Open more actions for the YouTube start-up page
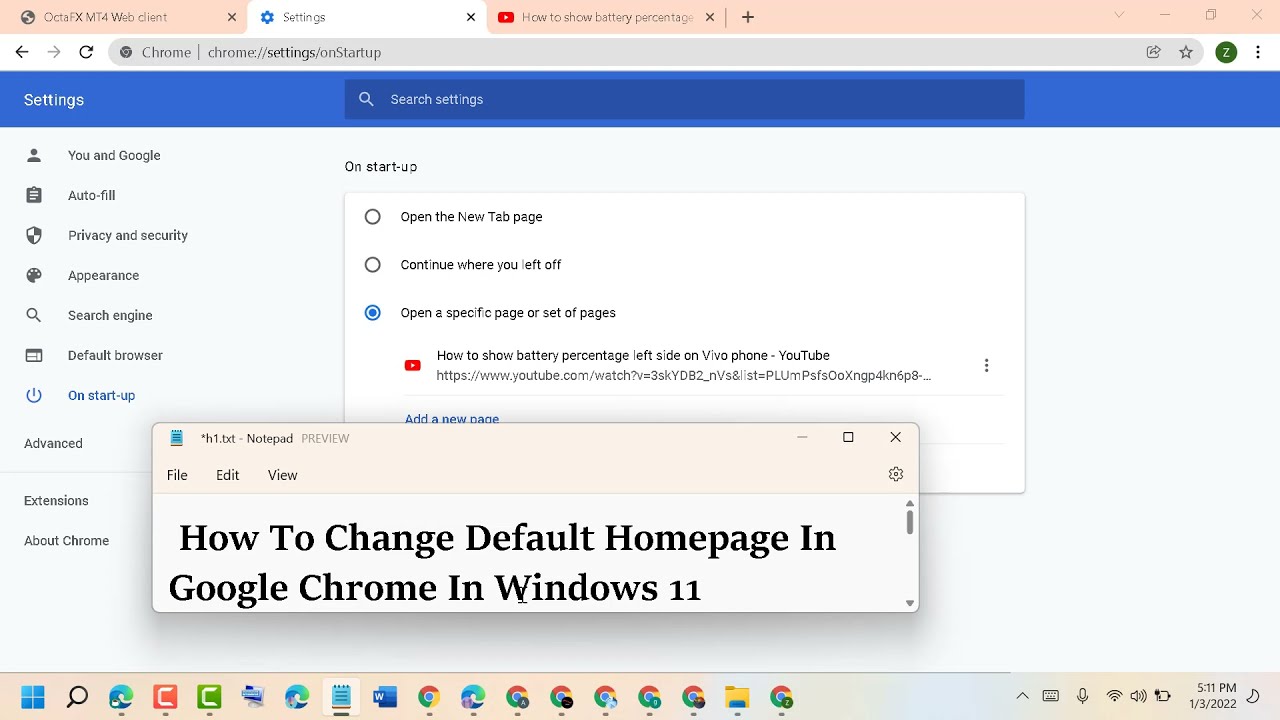Screen dimensions: 1280x720 pos(986,366)
